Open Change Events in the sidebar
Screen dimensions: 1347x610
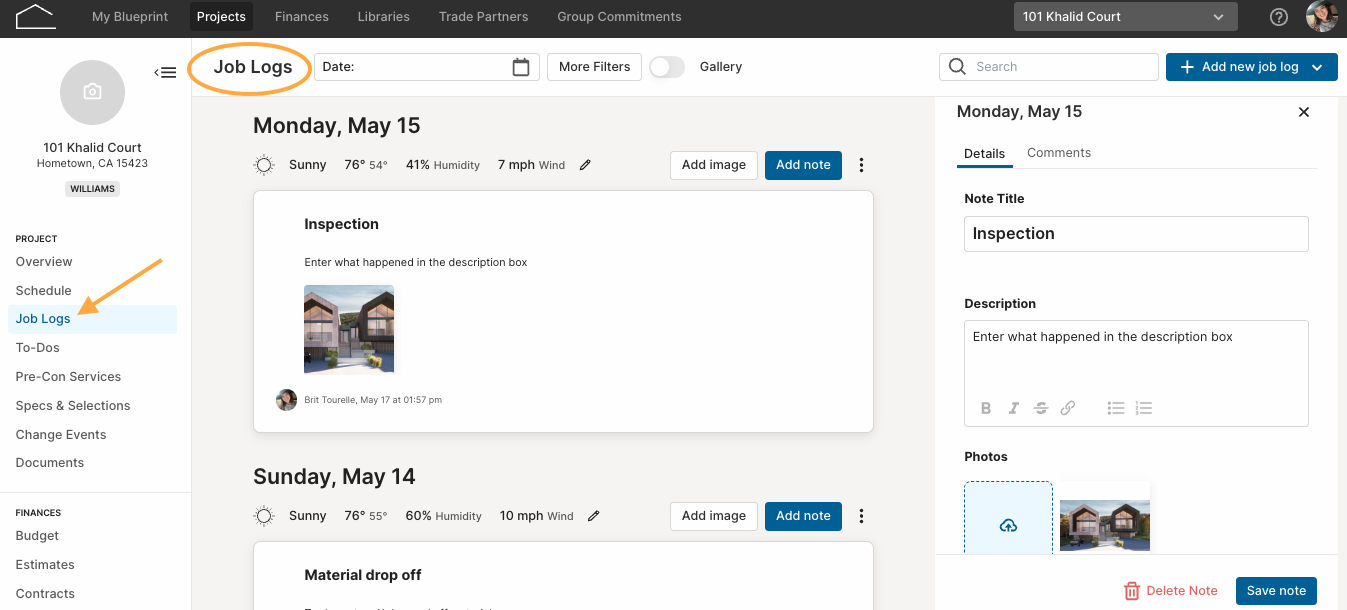[61, 435]
